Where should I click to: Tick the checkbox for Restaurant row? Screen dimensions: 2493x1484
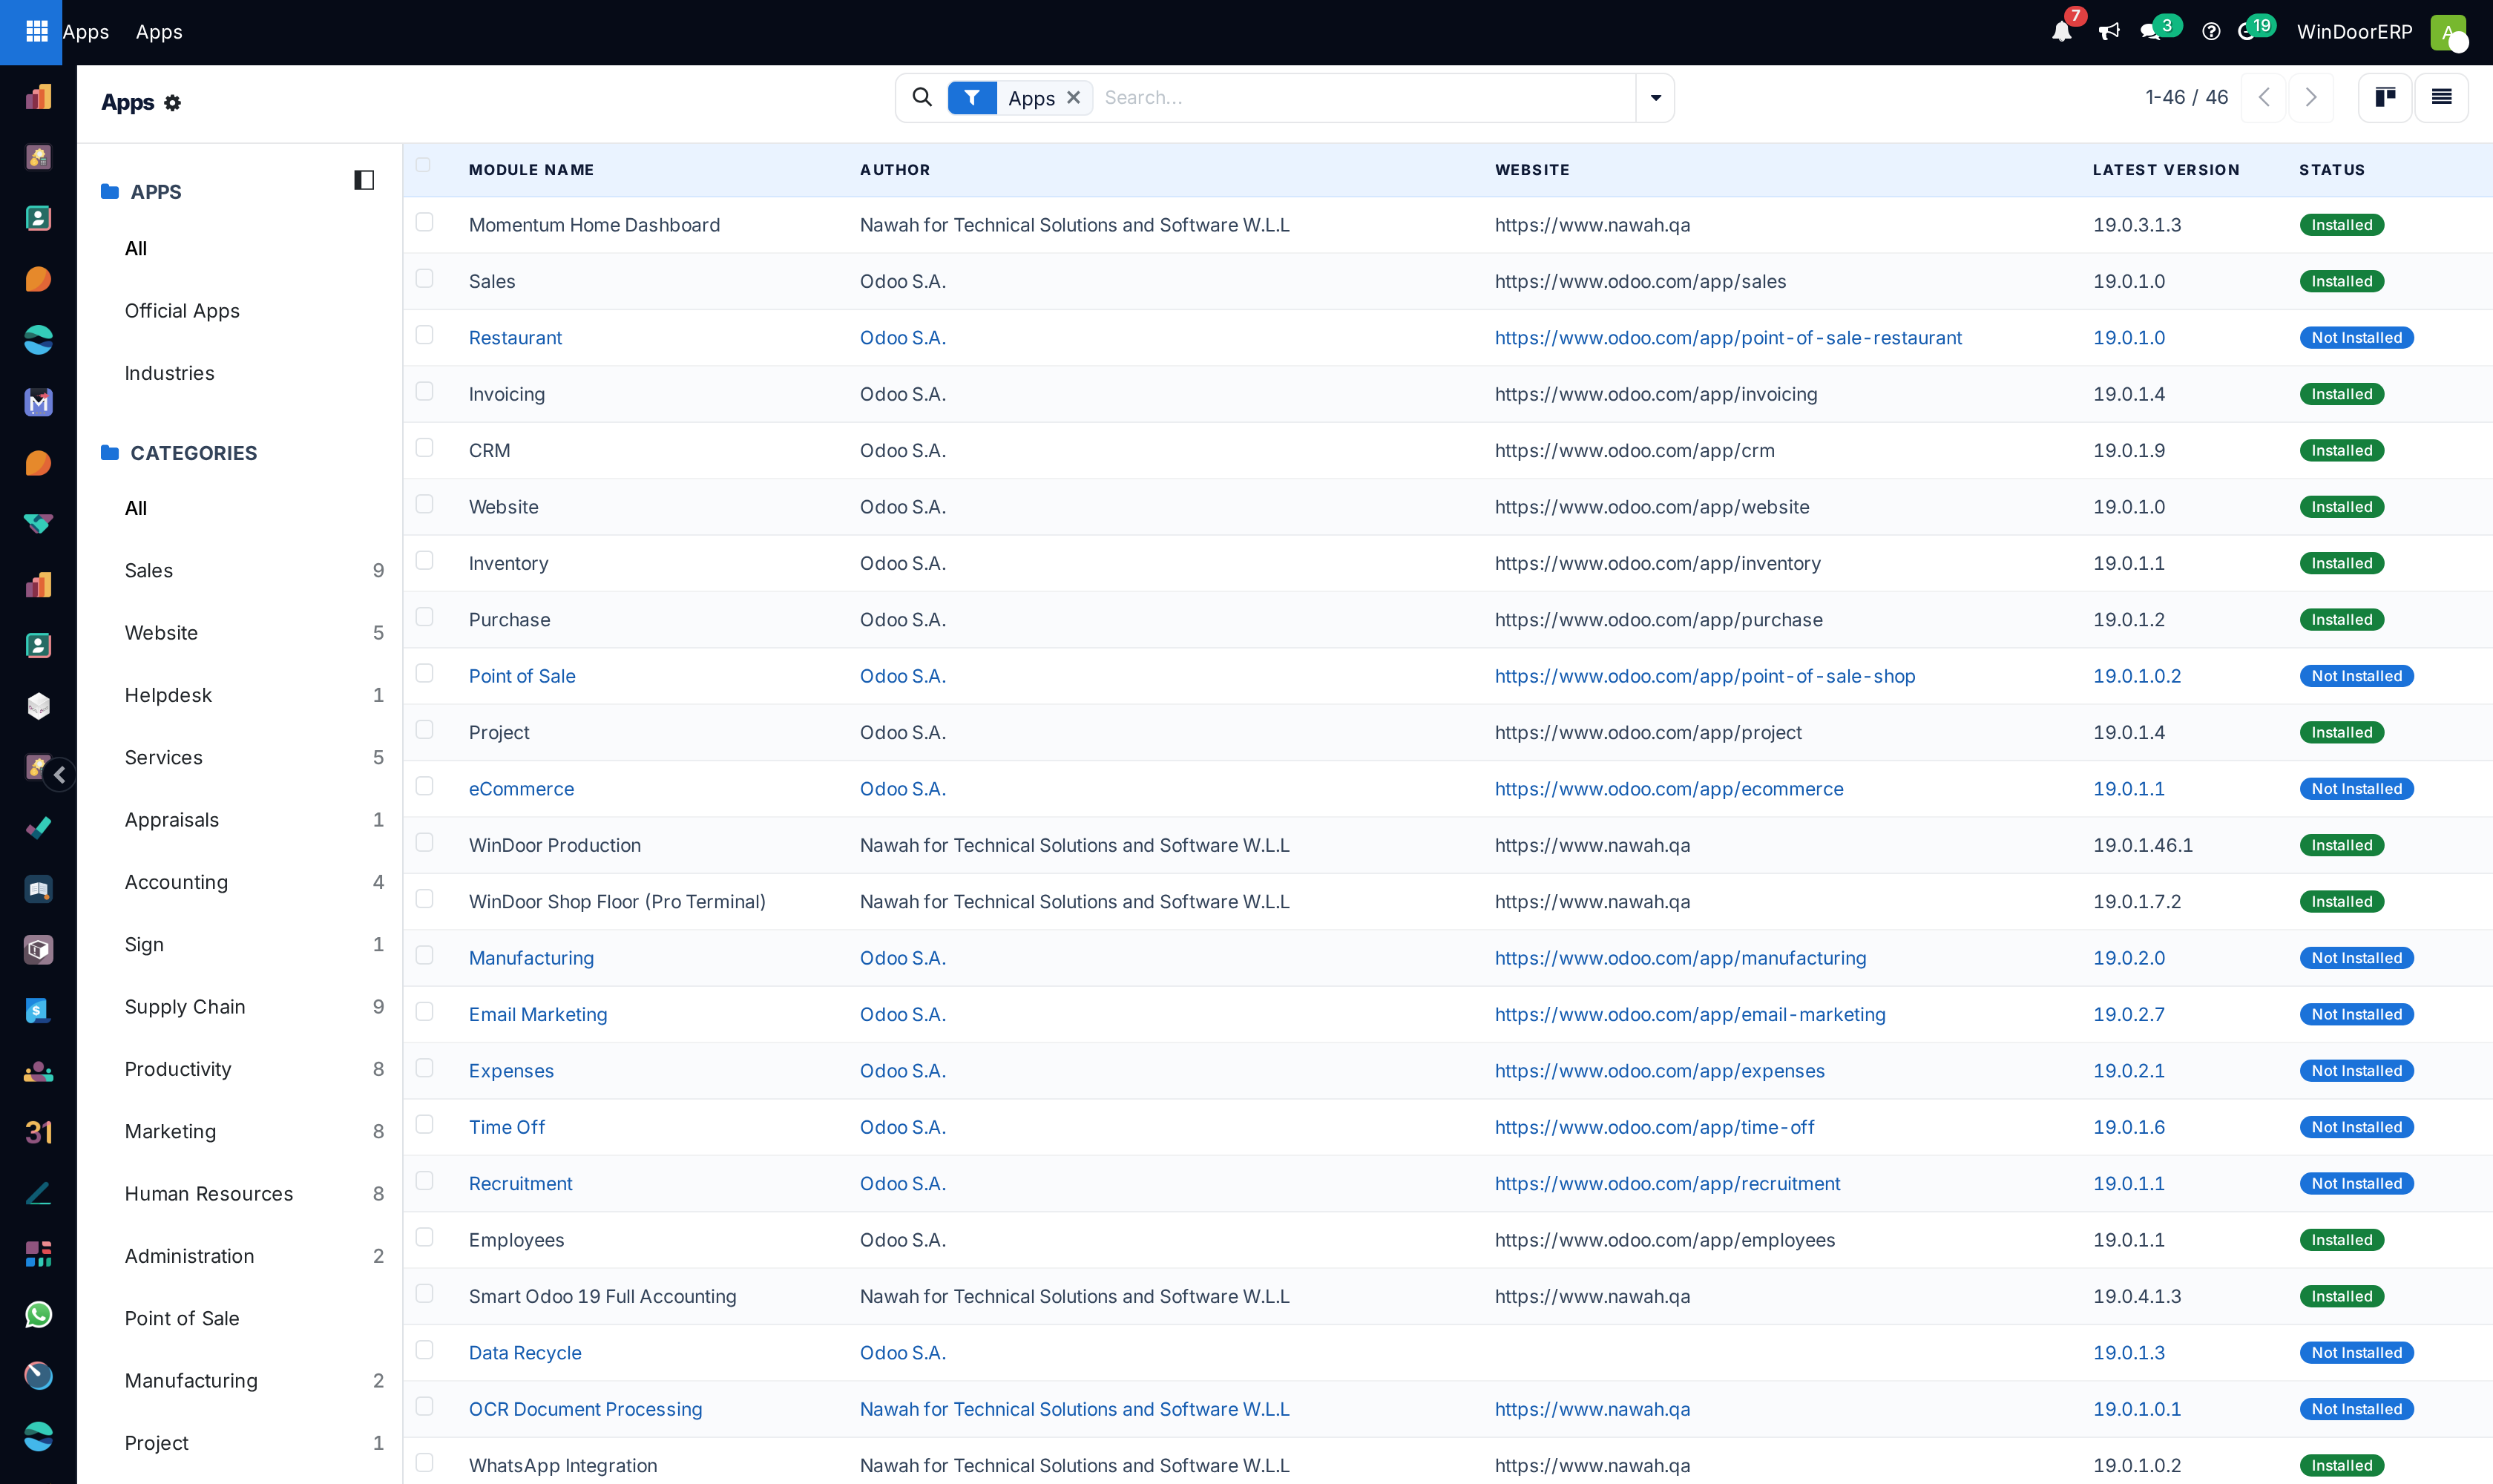424,335
